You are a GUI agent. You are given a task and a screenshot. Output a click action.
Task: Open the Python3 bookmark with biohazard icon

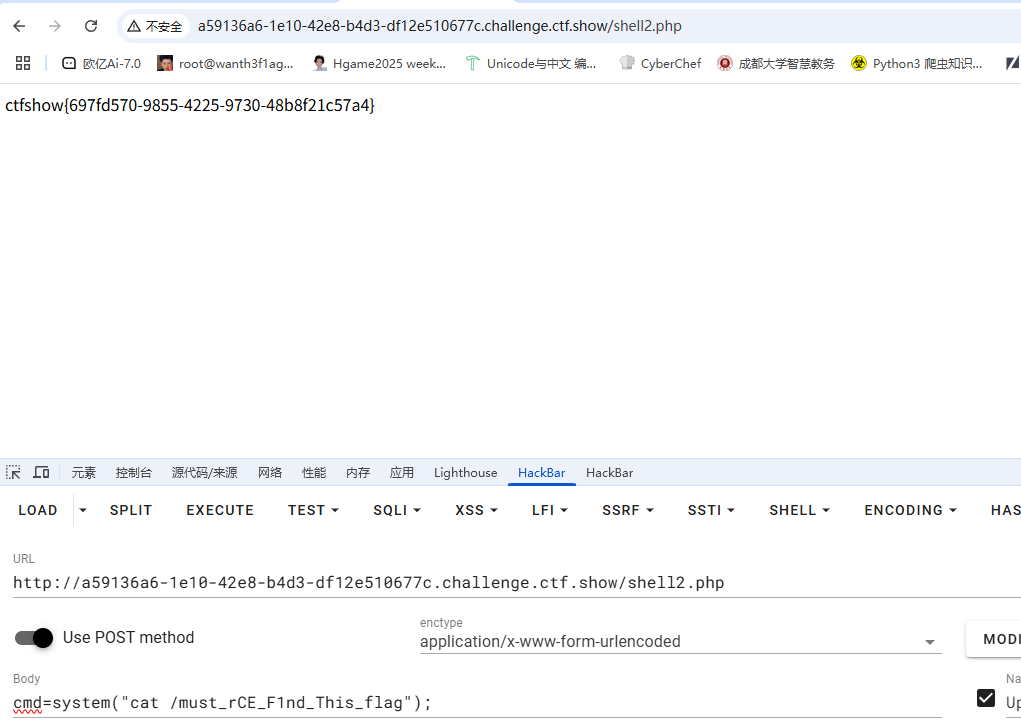pyautogui.click(x=917, y=63)
